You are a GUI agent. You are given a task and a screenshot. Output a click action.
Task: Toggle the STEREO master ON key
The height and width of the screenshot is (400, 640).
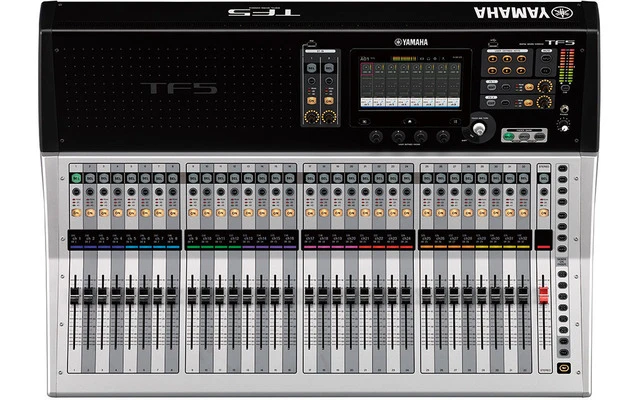[x=544, y=213]
